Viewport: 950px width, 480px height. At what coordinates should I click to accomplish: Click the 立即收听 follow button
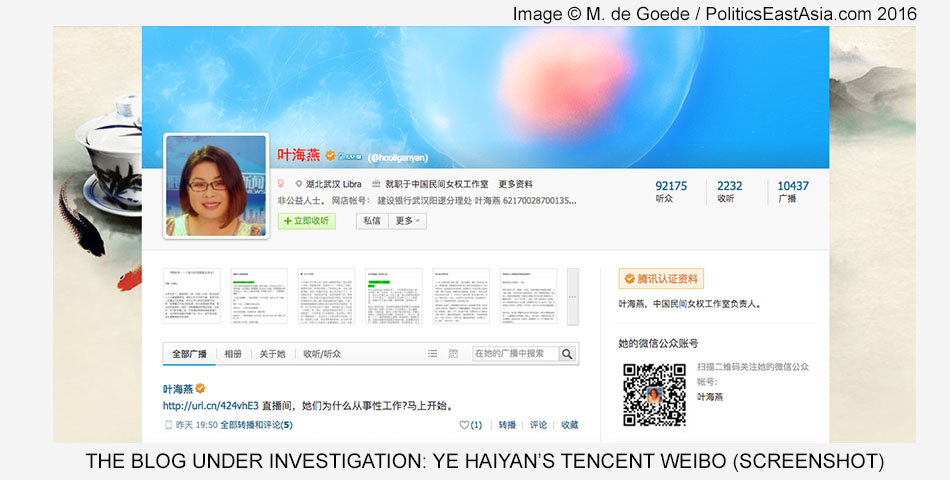point(307,221)
